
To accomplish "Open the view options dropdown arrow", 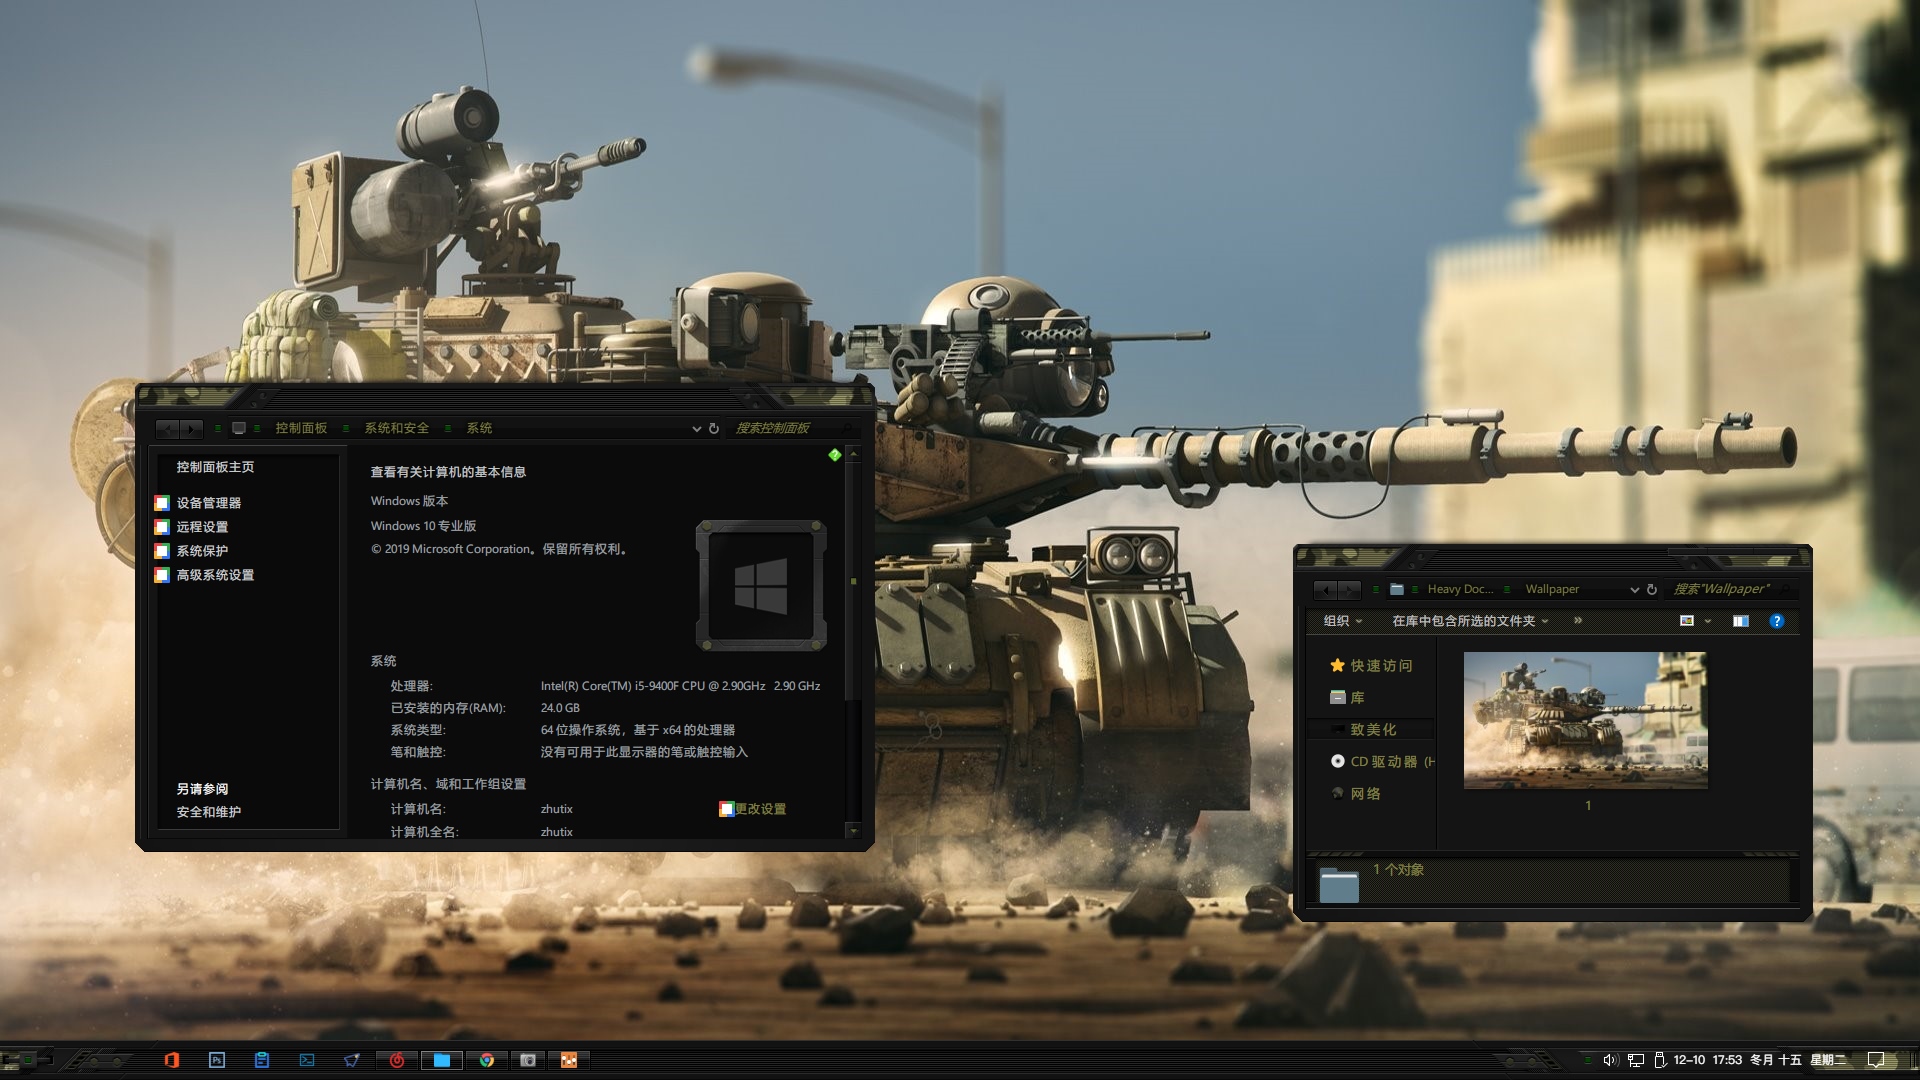I will coord(1708,621).
